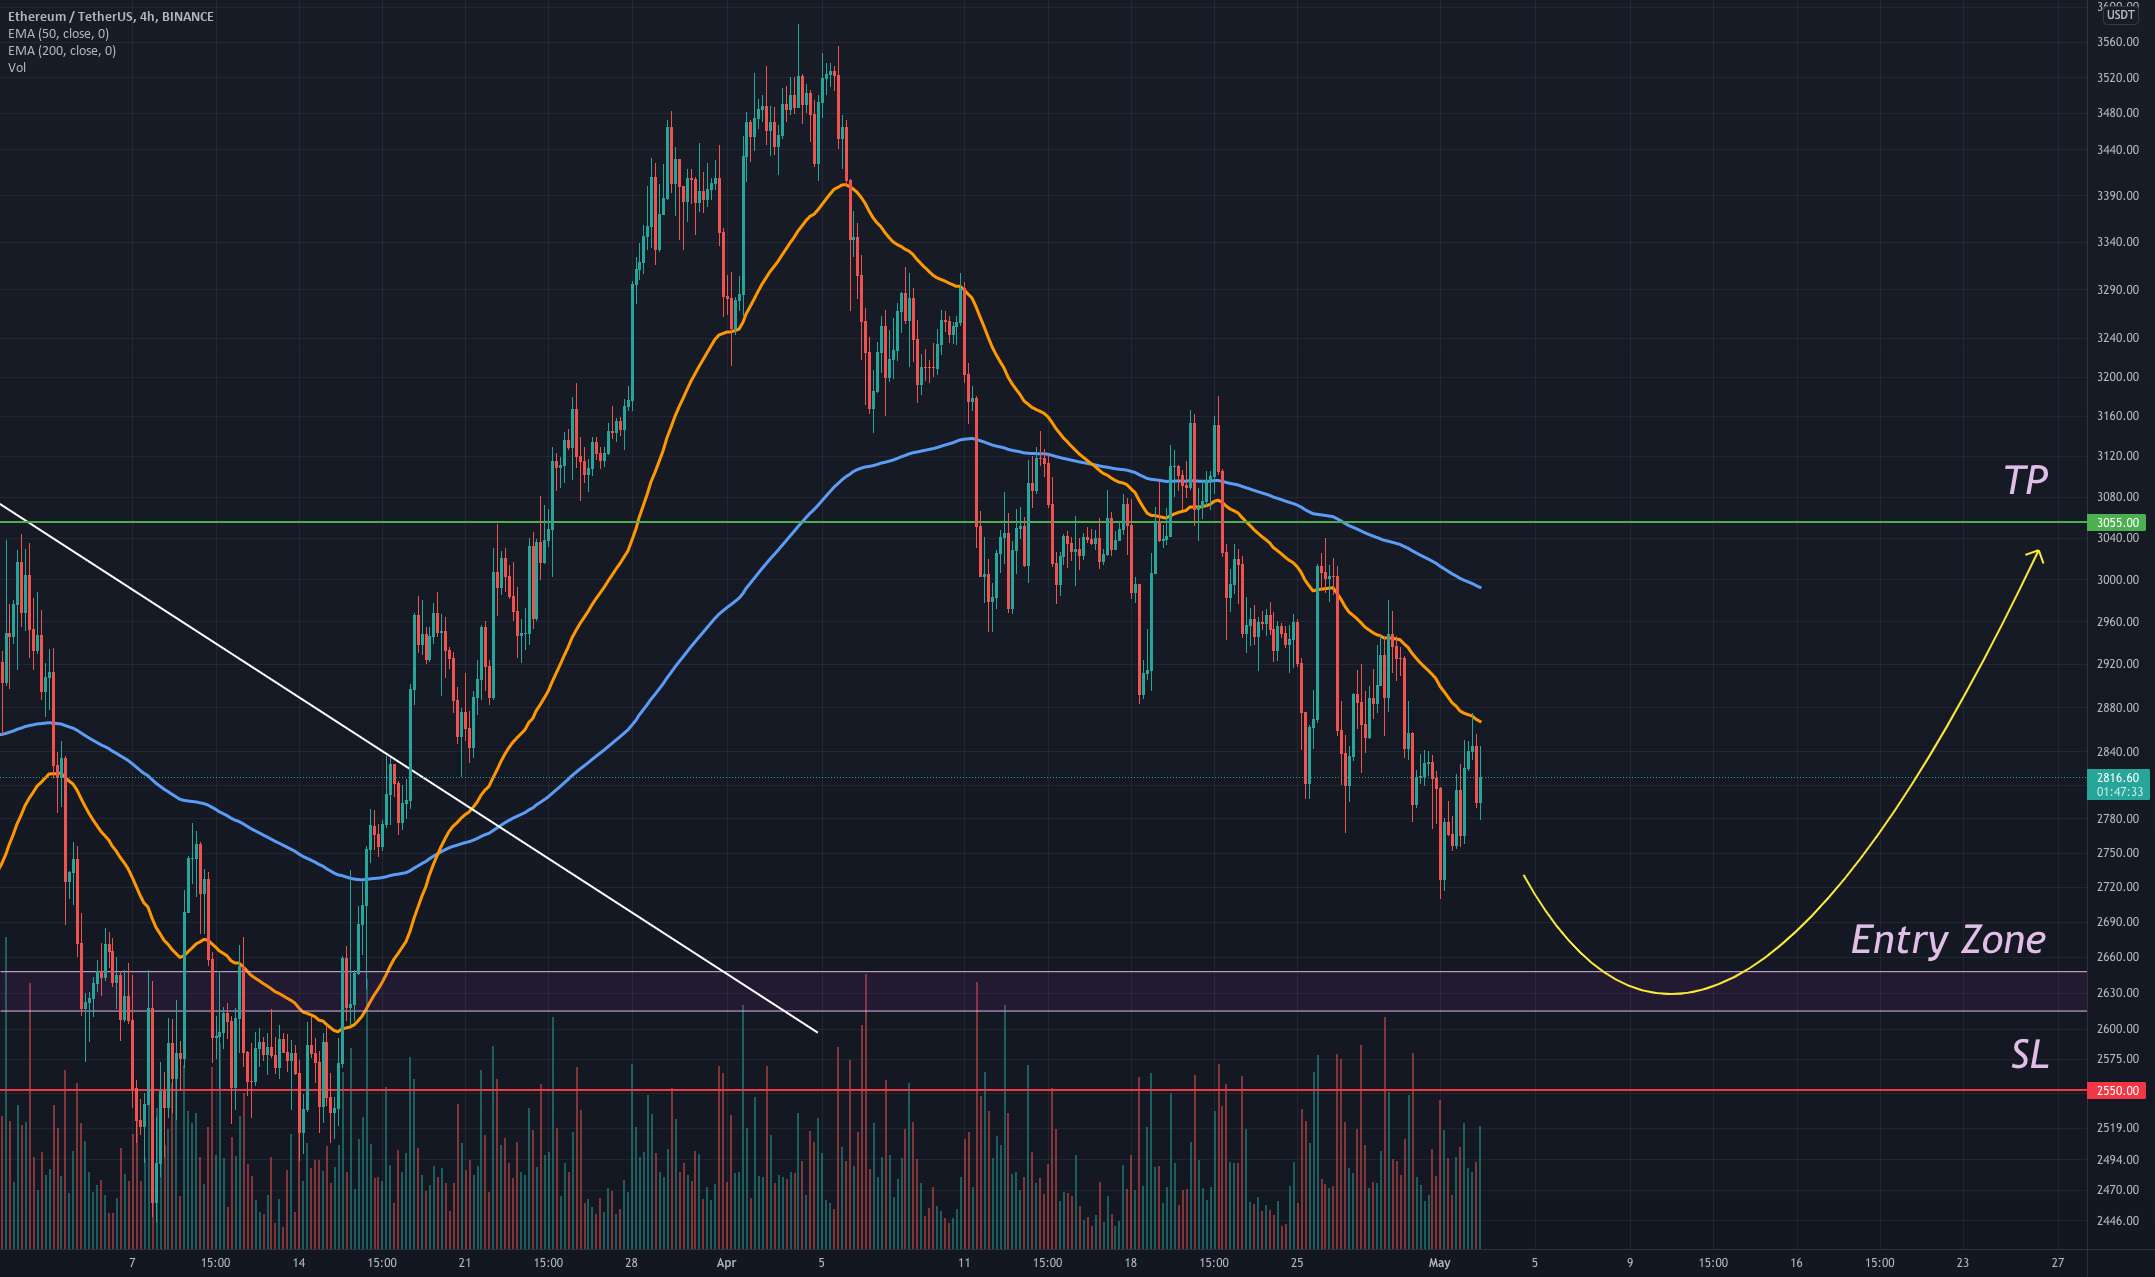Click the 2750.00 price axis label
Screen dimensions: 2155x1277
tap(2117, 853)
